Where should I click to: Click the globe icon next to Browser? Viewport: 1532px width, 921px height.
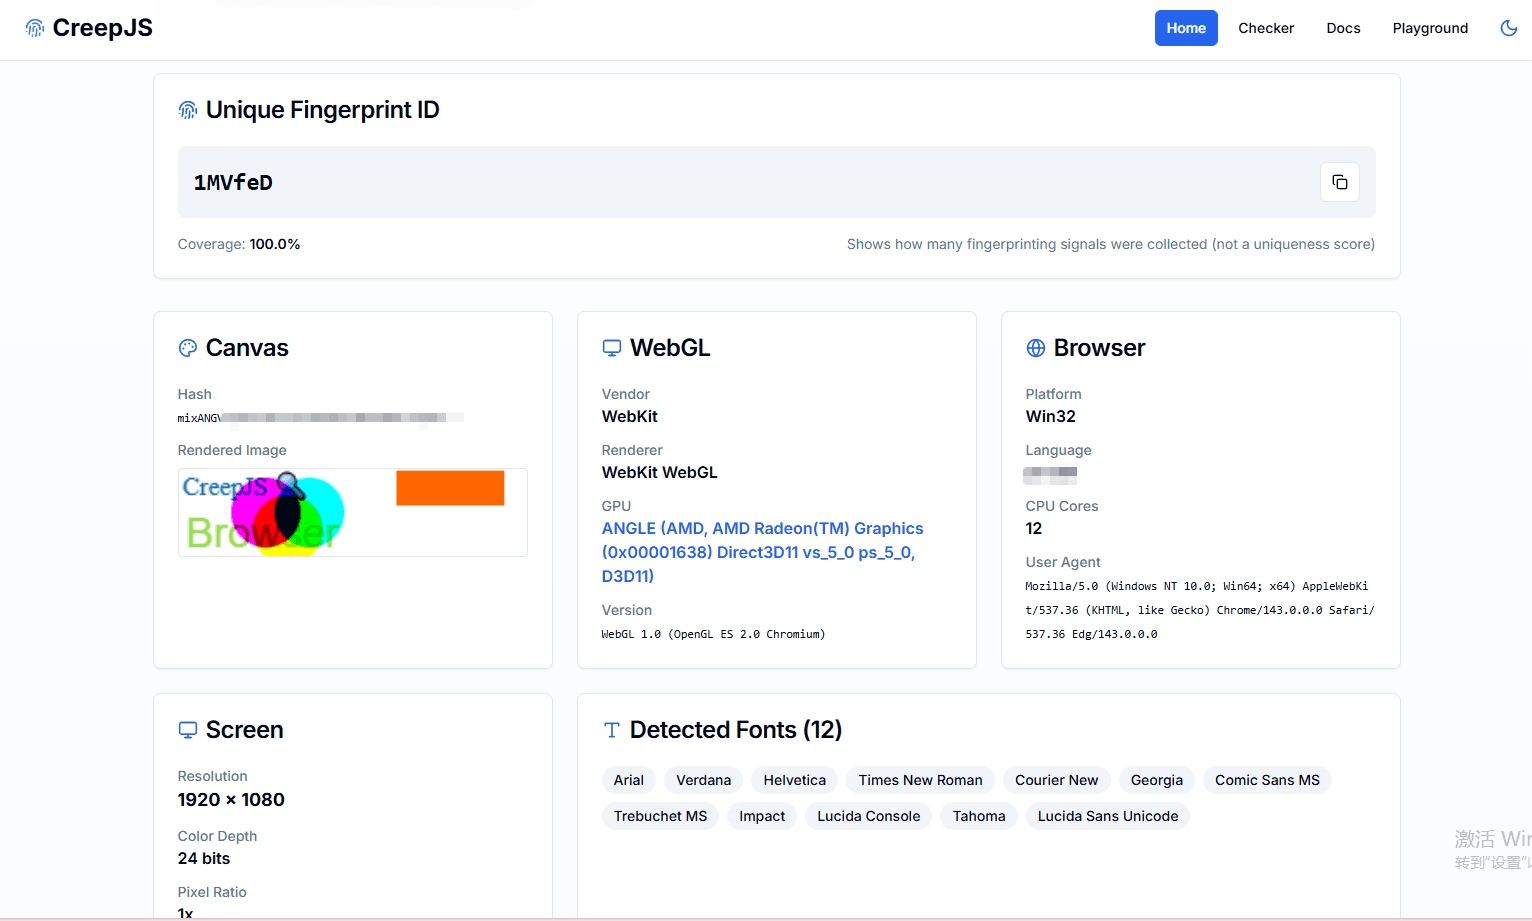(x=1036, y=348)
